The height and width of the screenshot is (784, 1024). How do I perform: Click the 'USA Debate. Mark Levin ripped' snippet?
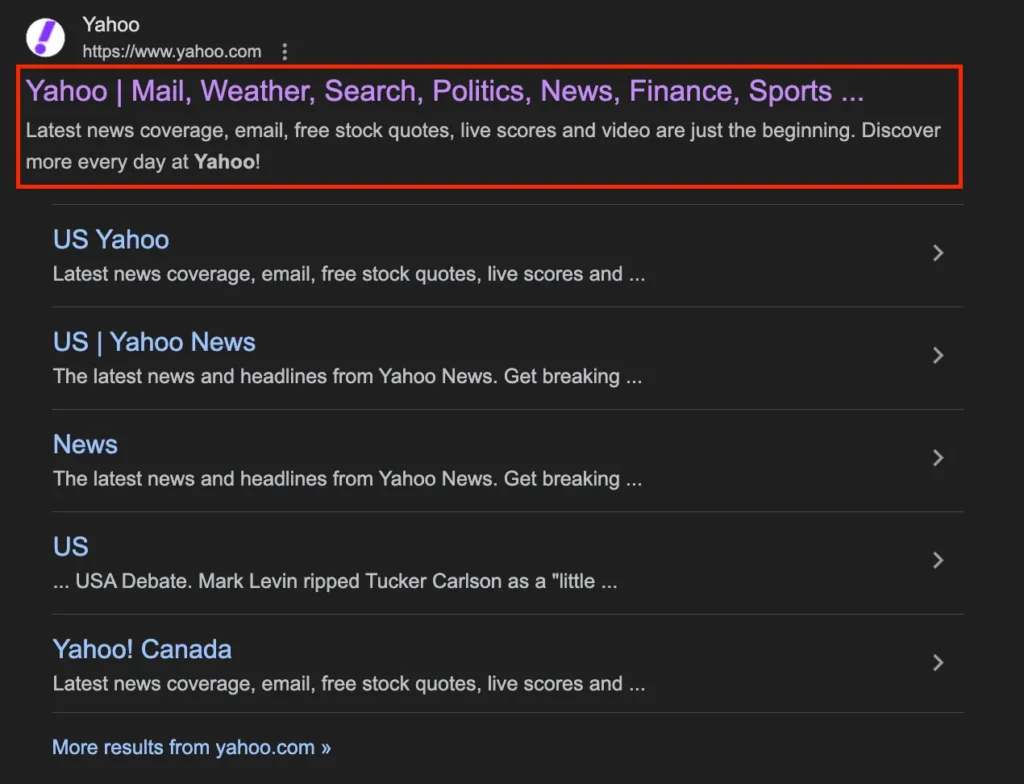335,581
